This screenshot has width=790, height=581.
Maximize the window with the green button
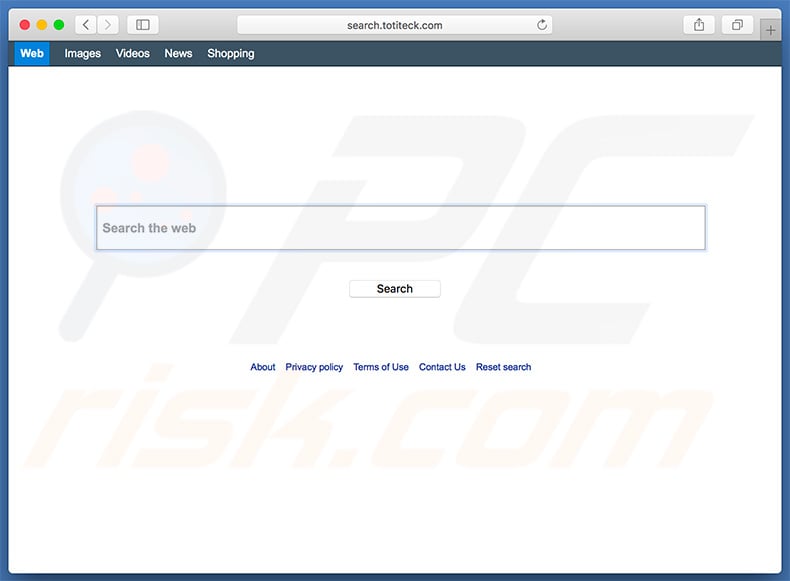[x=59, y=25]
